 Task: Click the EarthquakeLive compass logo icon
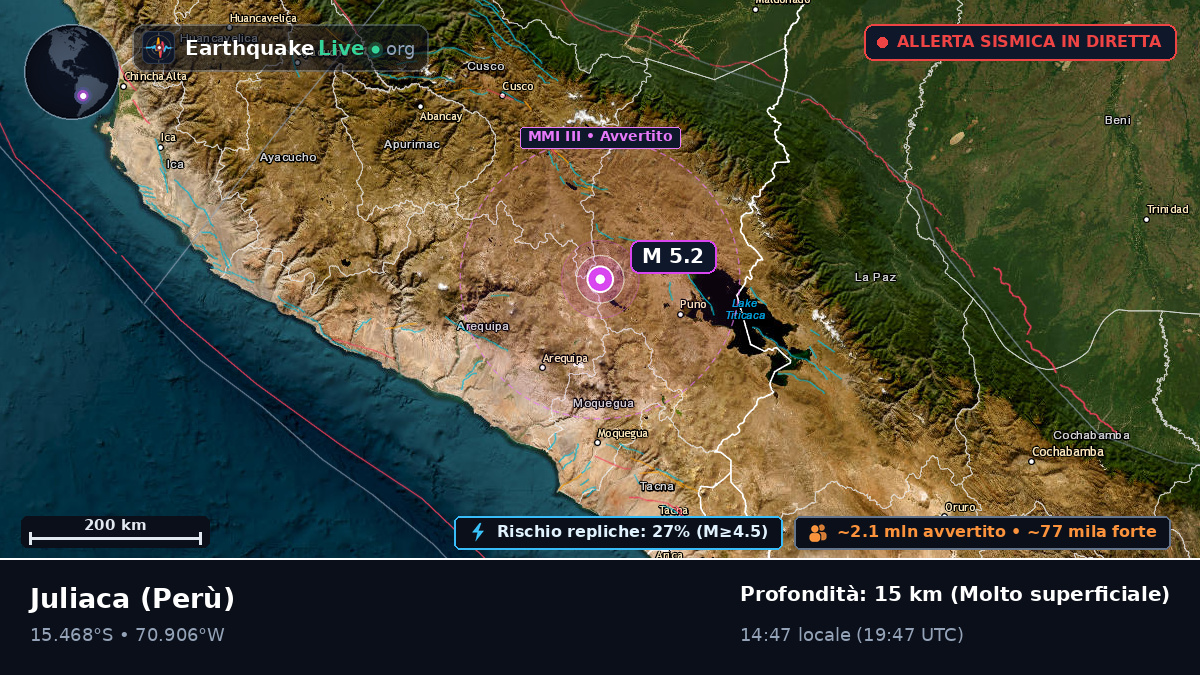(158, 48)
